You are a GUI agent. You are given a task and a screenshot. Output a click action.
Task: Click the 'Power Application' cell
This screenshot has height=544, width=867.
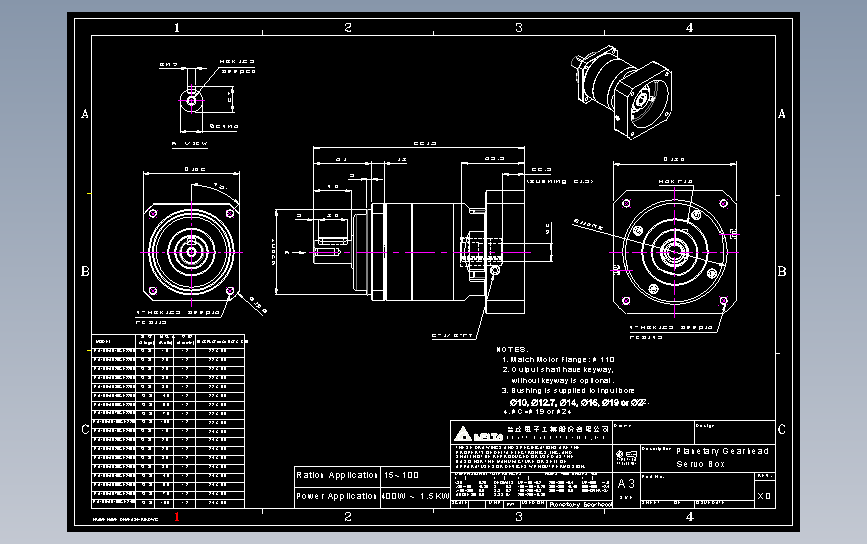click(337, 496)
